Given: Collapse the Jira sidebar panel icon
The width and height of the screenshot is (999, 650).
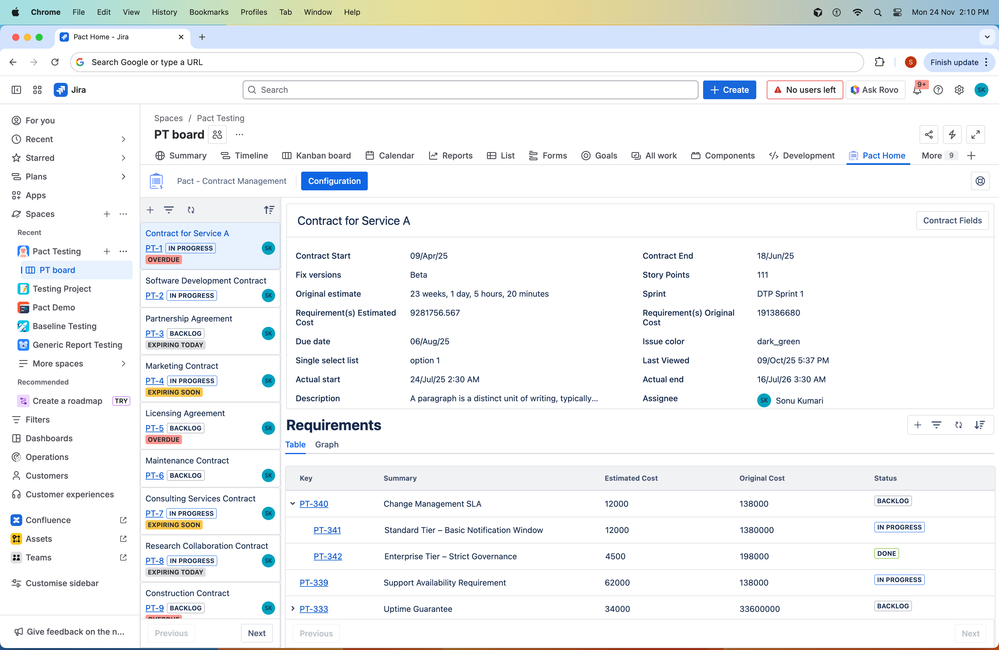Looking at the screenshot, I should click(17, 90).
